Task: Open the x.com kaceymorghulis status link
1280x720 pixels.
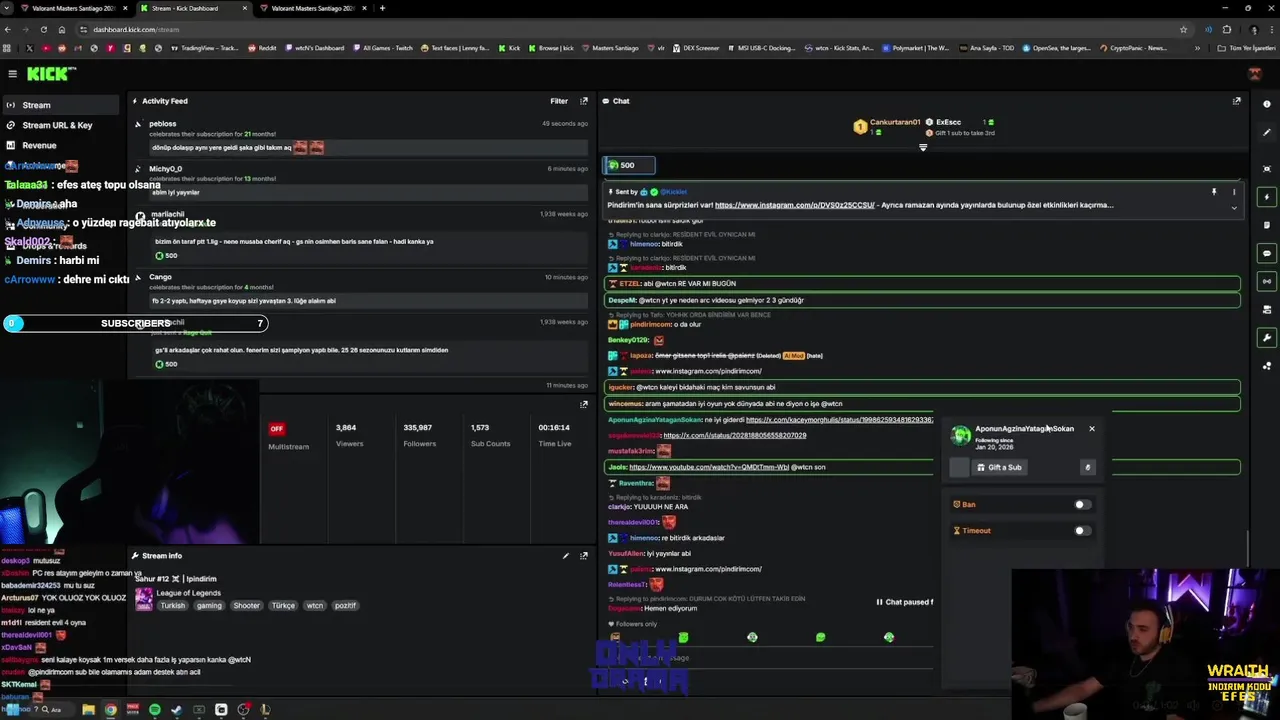Action: coord(839,420)
